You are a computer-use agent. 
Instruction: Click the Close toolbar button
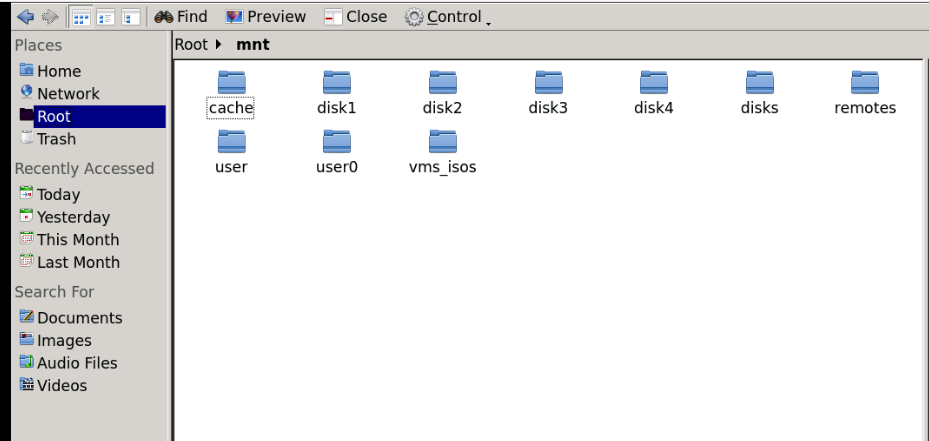355,17
